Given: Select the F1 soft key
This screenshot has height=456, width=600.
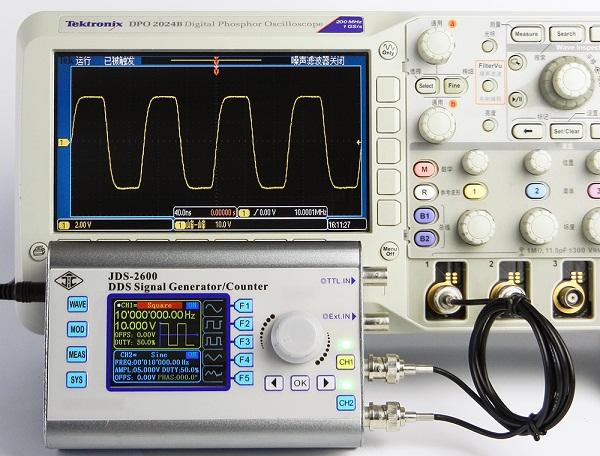Looking at the screenshot, I should coord(243,306).
